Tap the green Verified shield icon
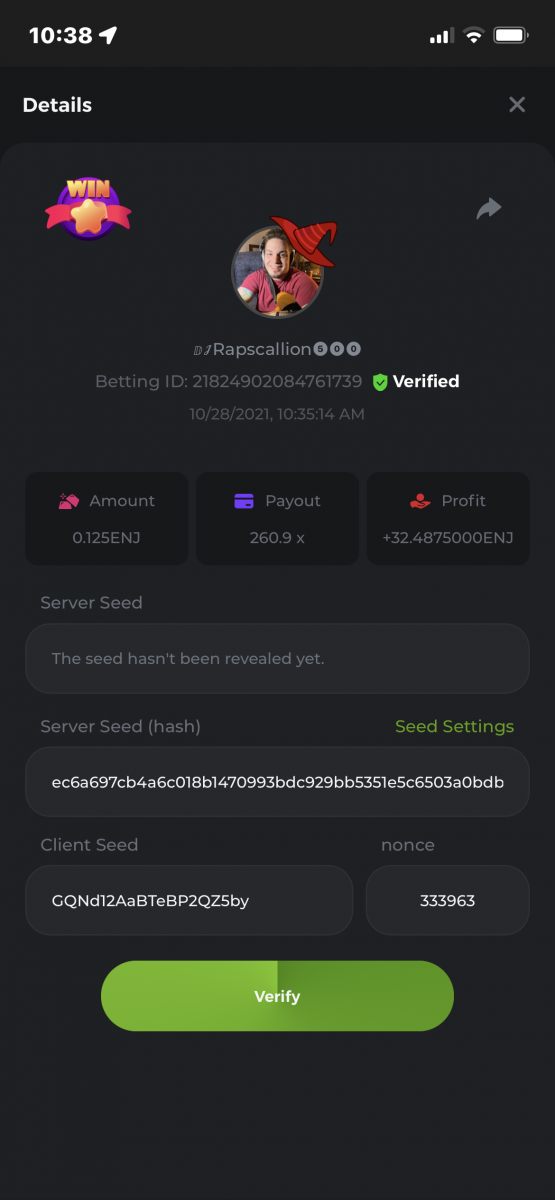555x1200 pixels. (380, 382)
